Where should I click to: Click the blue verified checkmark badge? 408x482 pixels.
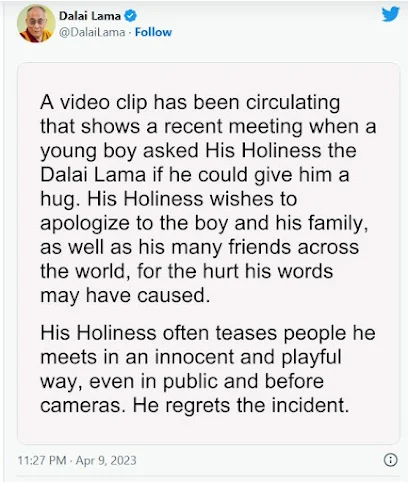click(x=130, y=16)
